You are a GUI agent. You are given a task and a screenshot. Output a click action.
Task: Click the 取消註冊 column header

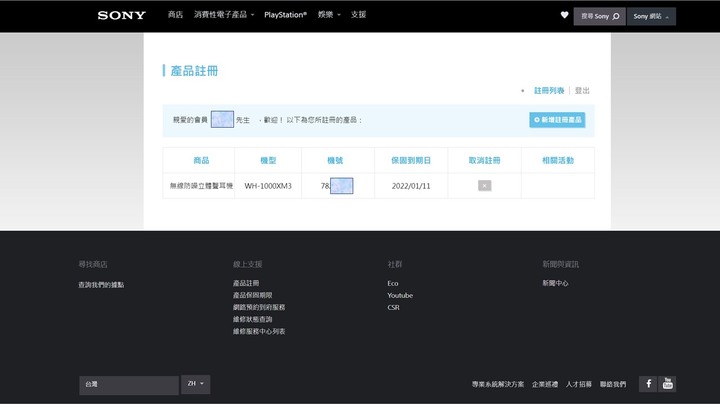484,160
